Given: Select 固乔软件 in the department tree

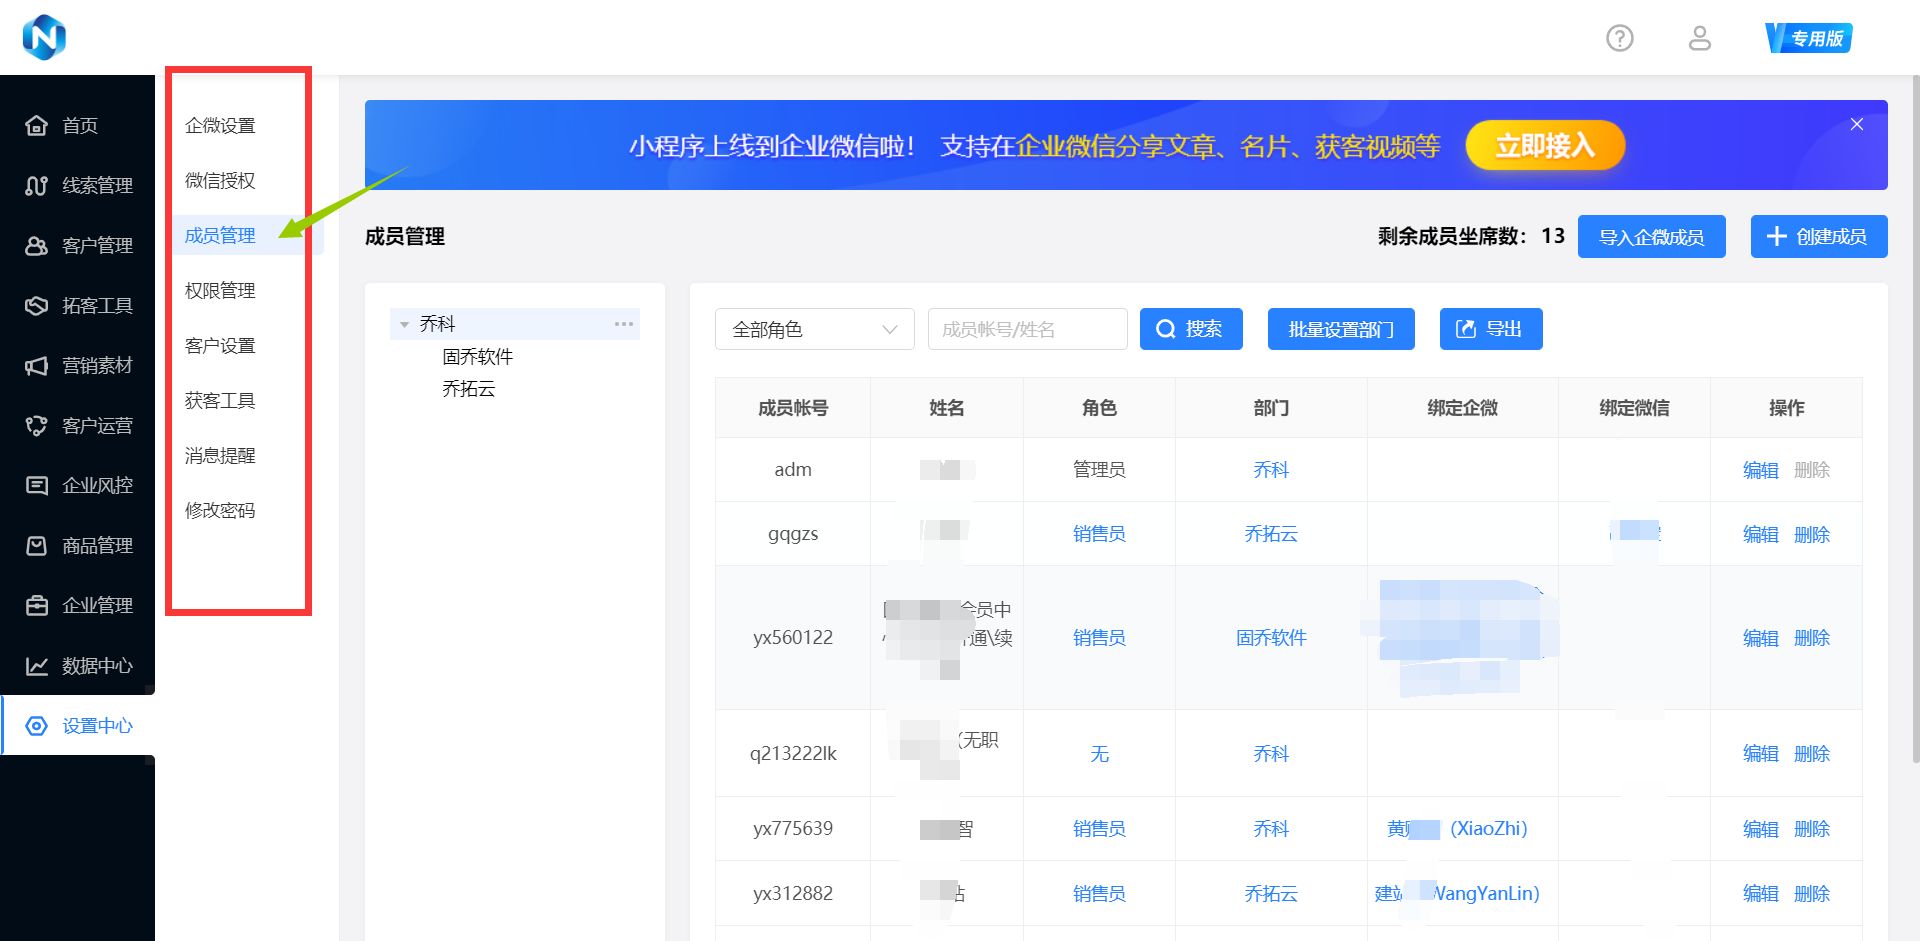Looking at the screenshot, I should click(x=478, y=357).
